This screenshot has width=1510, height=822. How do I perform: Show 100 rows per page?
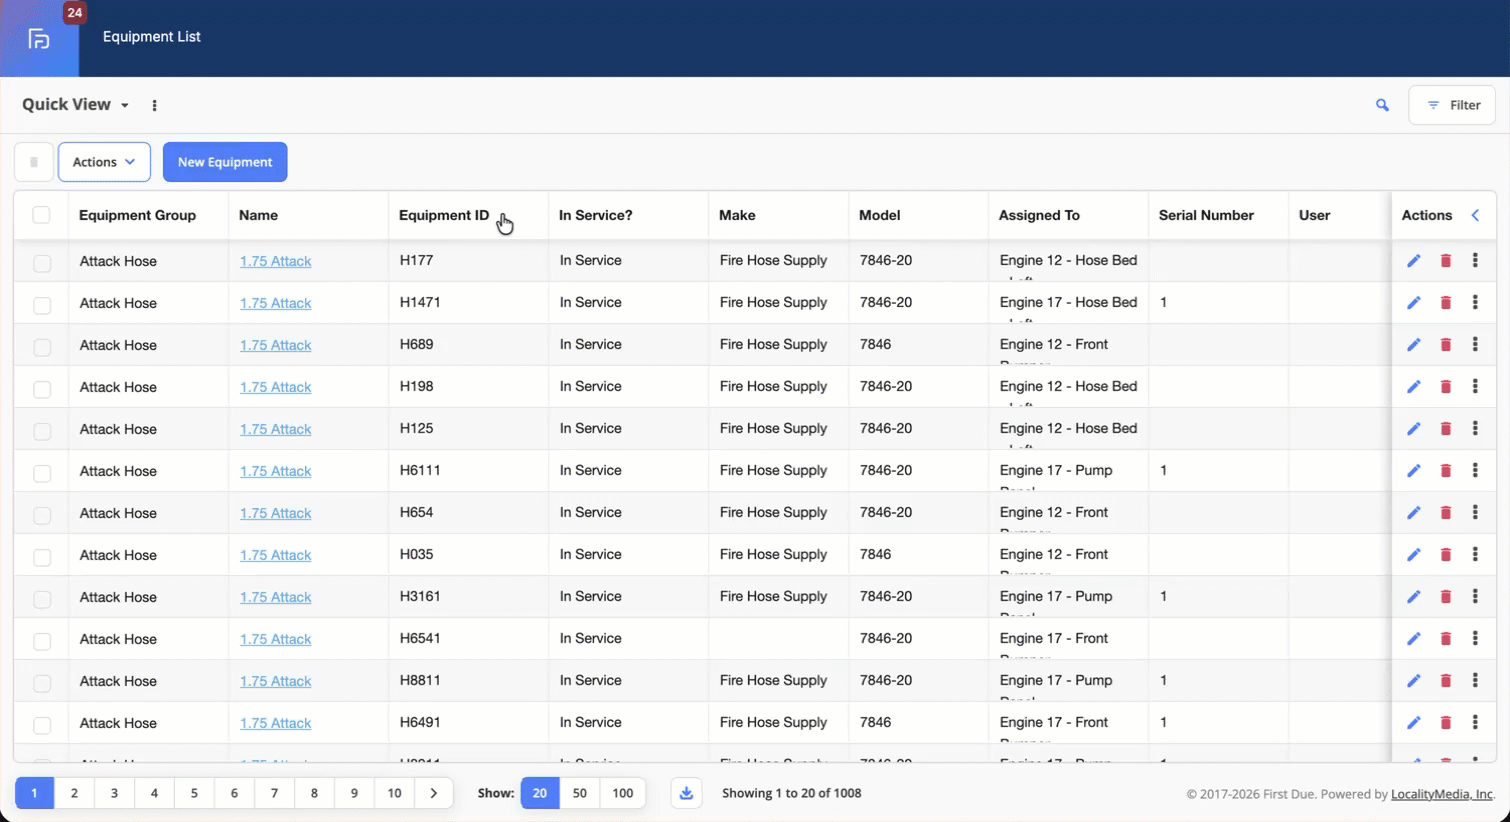click(x=622, y=793)
